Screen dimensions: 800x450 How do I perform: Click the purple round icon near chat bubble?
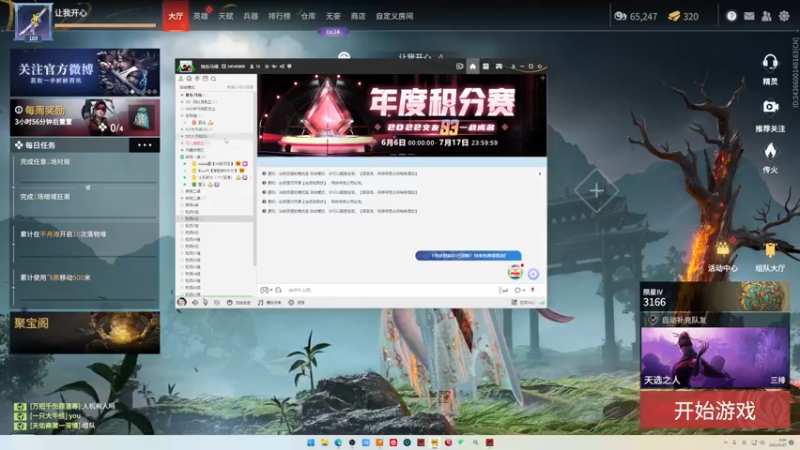click(x=533, y=274)
